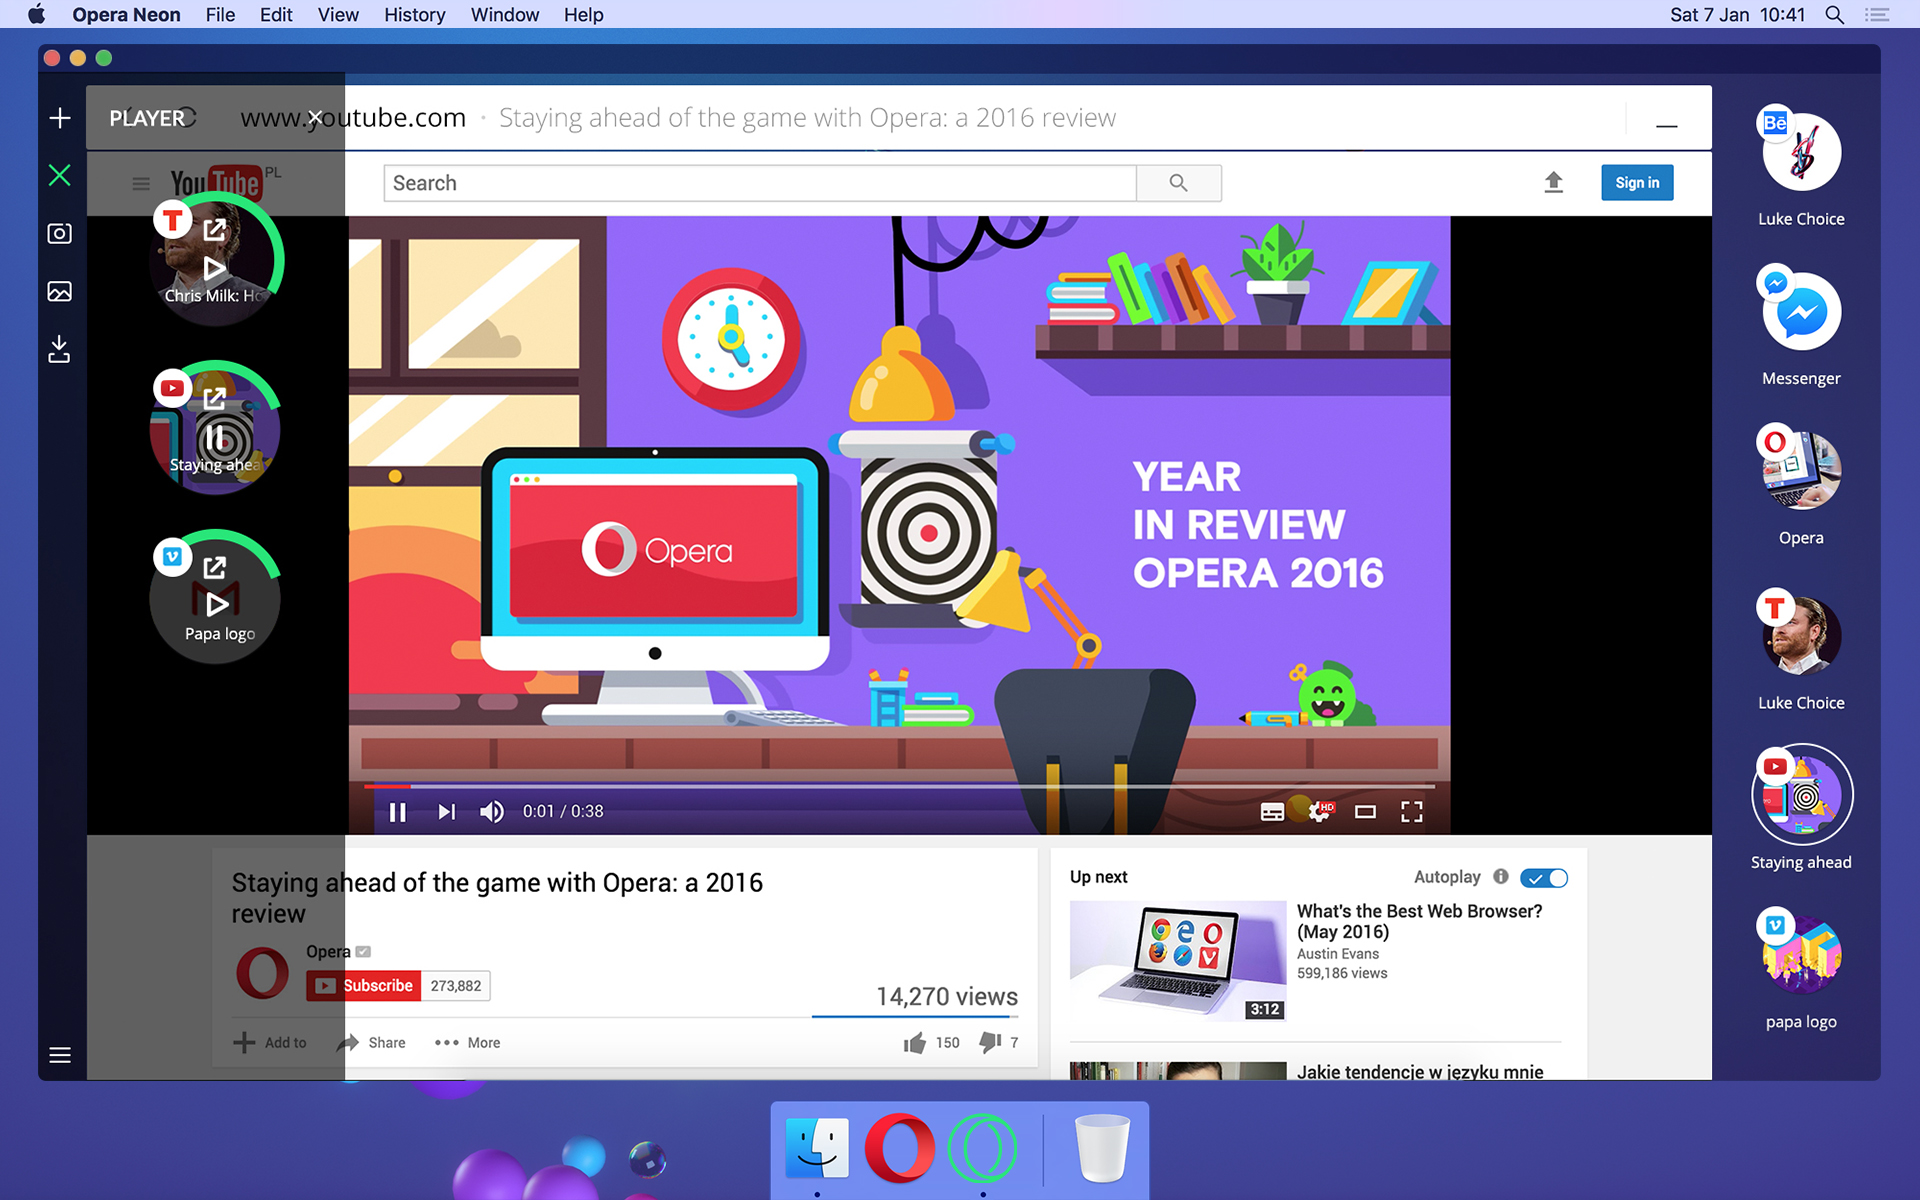Open a new tab with the plus icon
Image resolution: width=1920 pixels, height=1200 pixels.
pyautogui.click(x=60, y=117)
